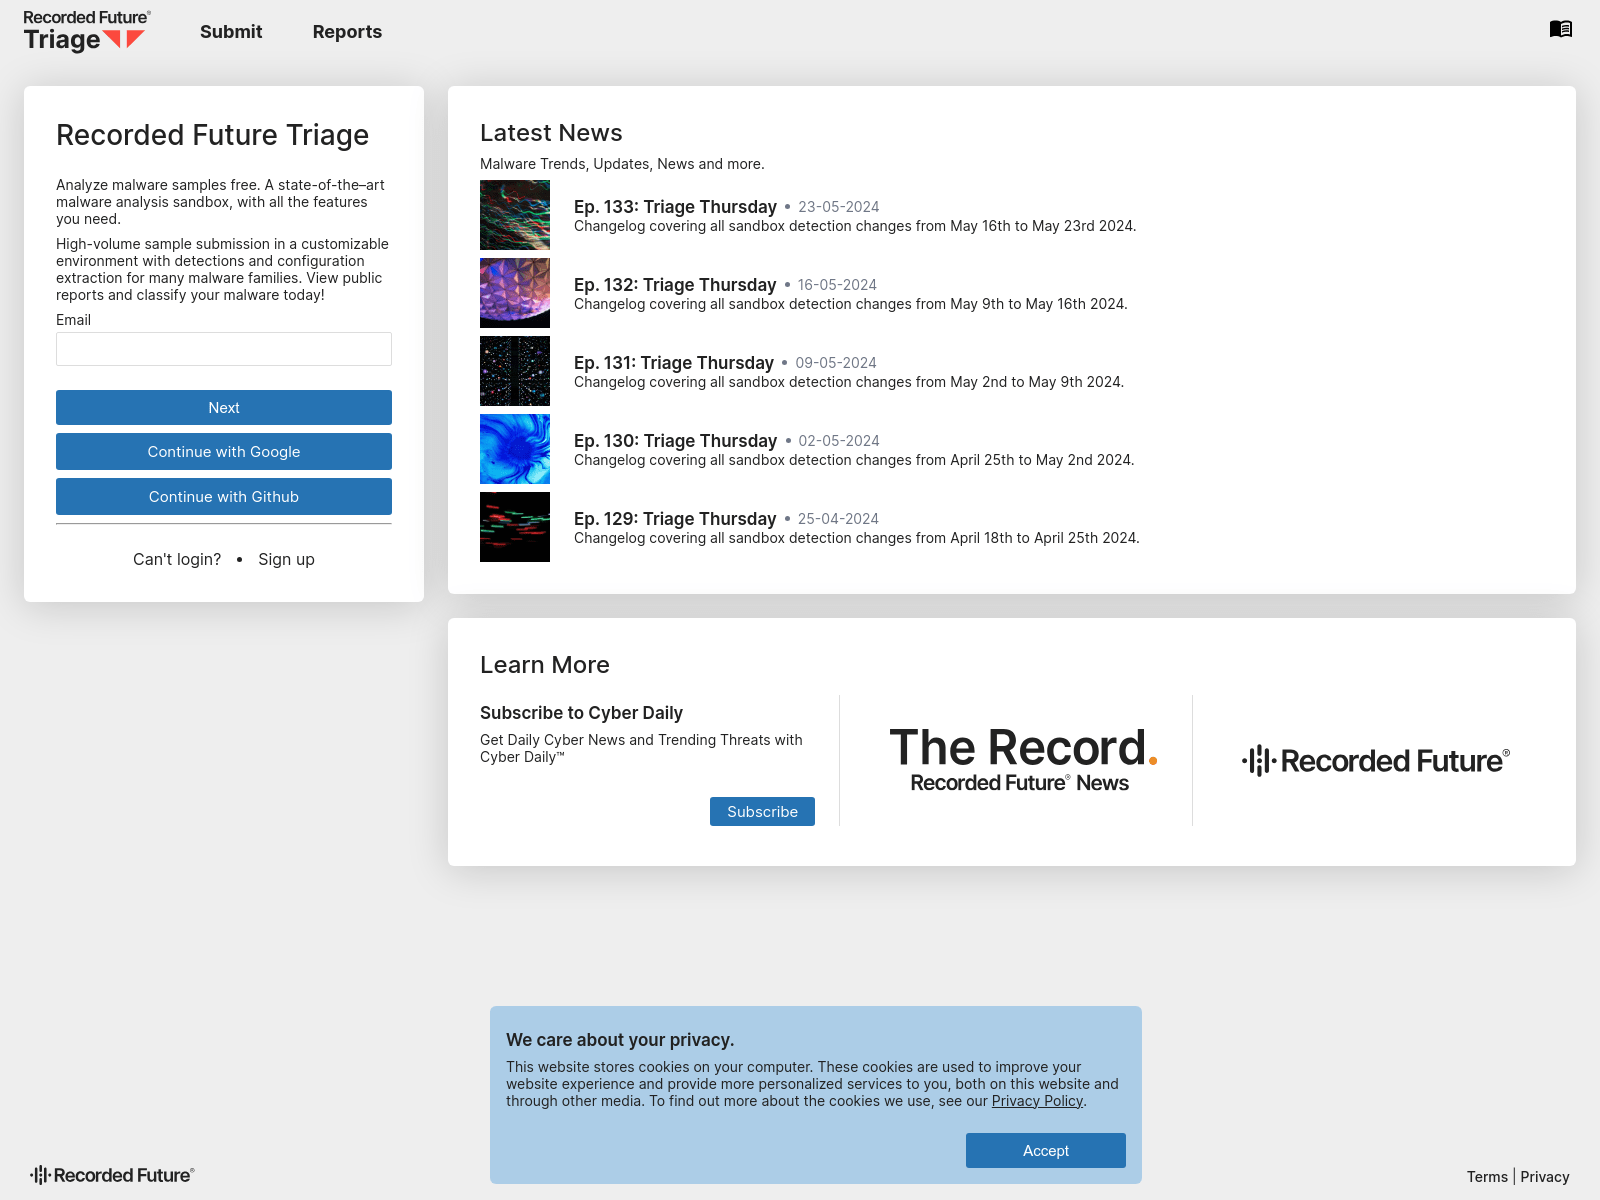Click the Next button
The height and width of the screenshot is (1200, 1600).
224,408
